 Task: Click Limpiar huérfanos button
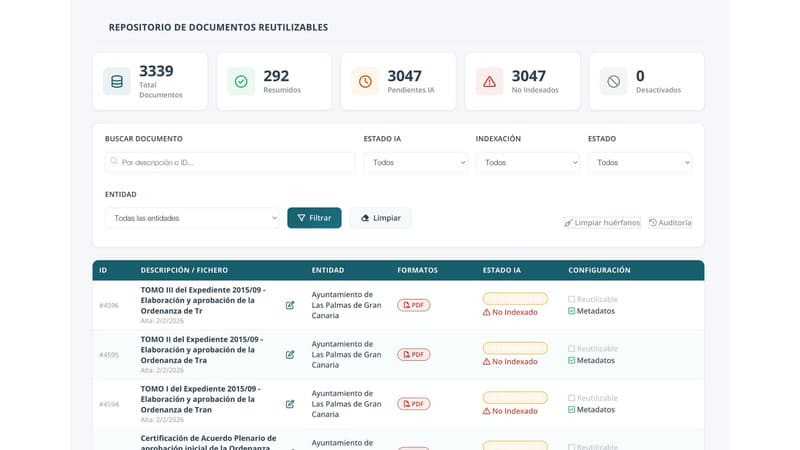(602, 222)
